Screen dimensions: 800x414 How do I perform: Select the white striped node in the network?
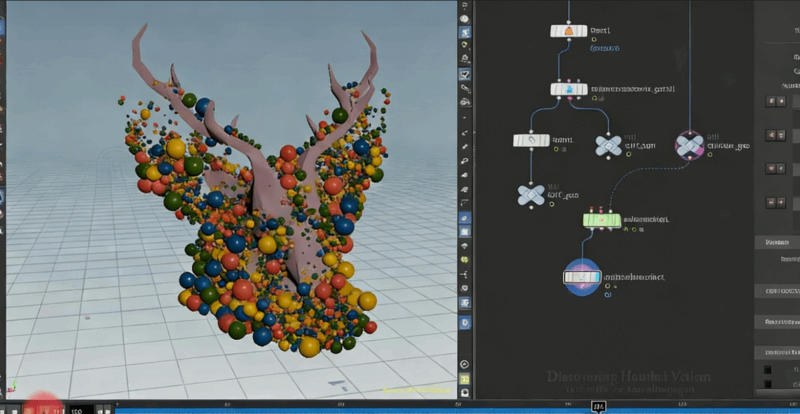530,141
